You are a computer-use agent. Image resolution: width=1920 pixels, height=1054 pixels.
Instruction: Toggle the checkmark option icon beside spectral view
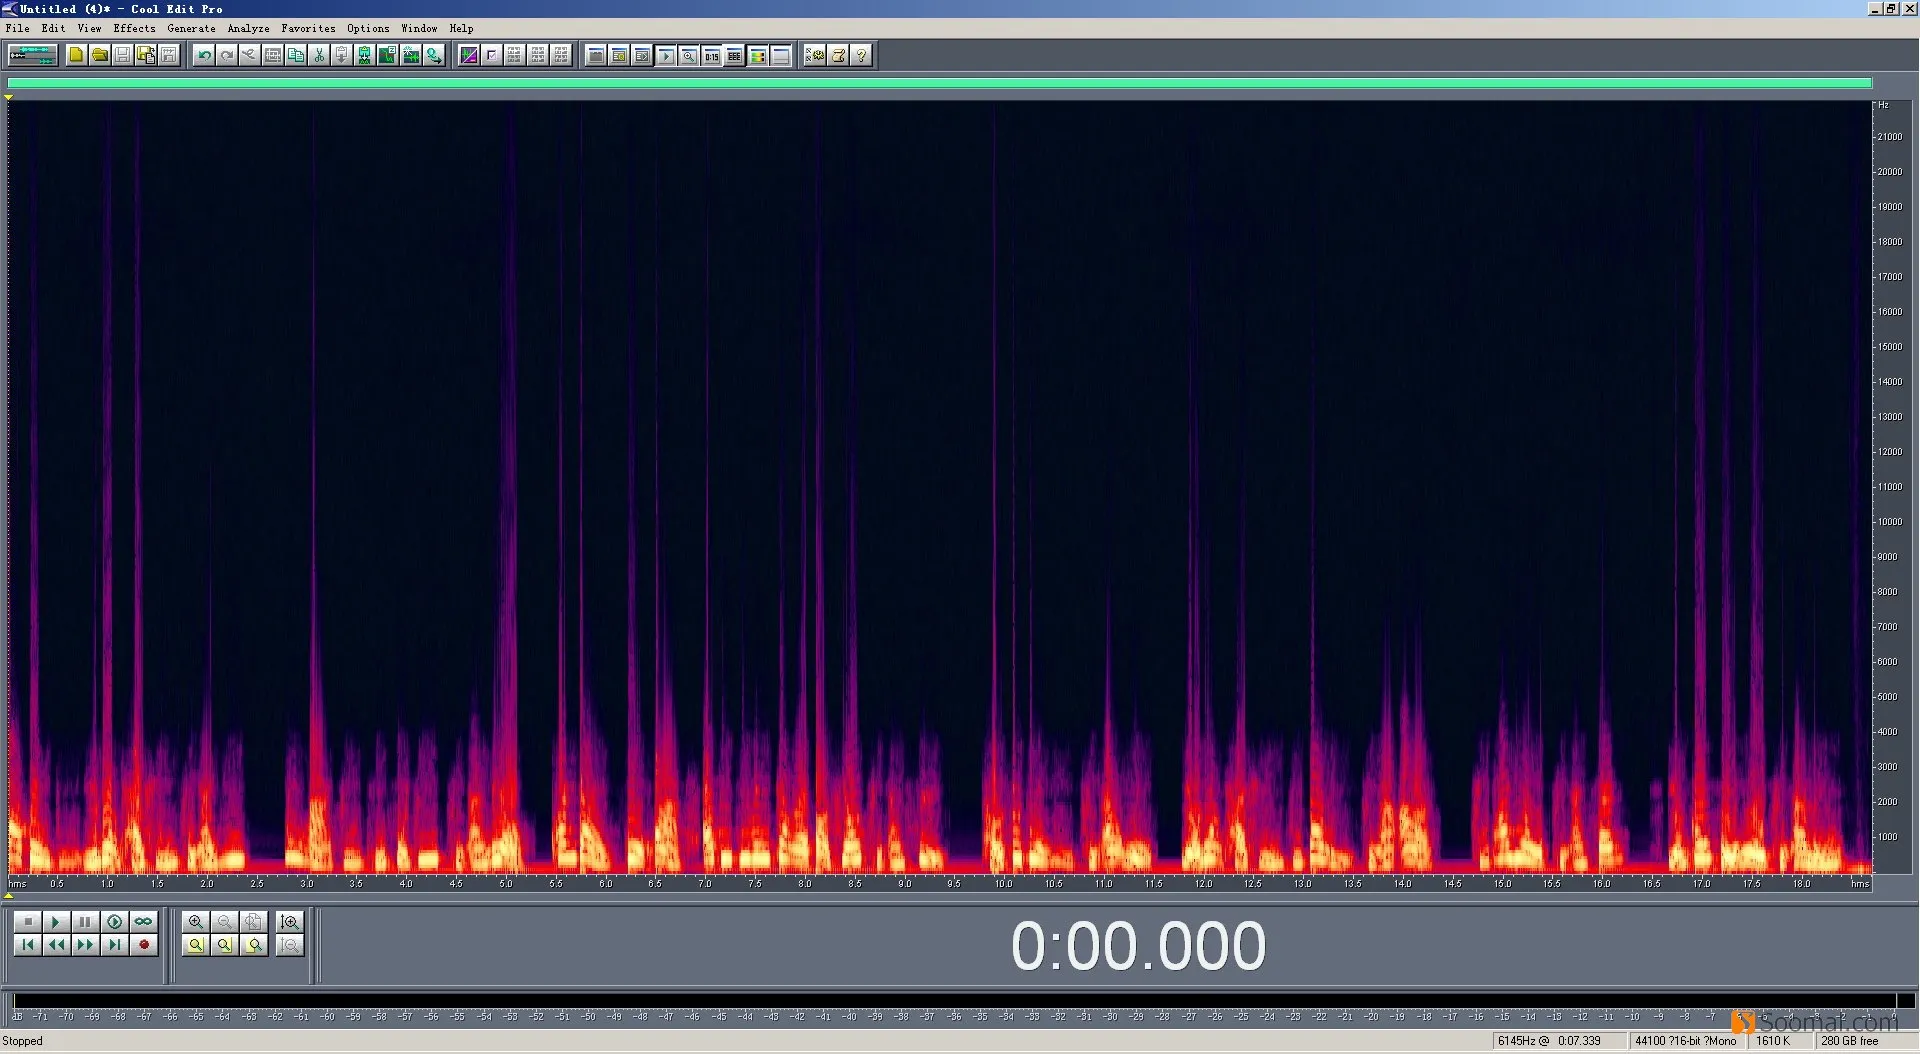click(492, 55)
